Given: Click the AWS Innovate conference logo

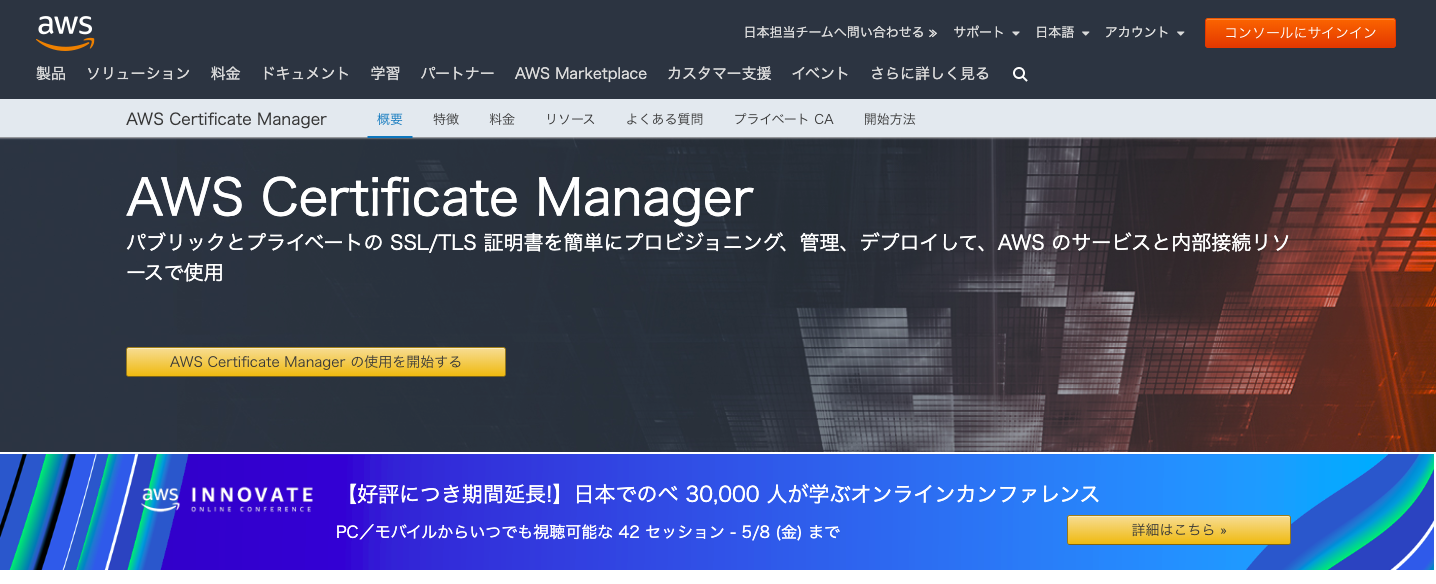Looking at the screenshot, I should tap(227, 498).
